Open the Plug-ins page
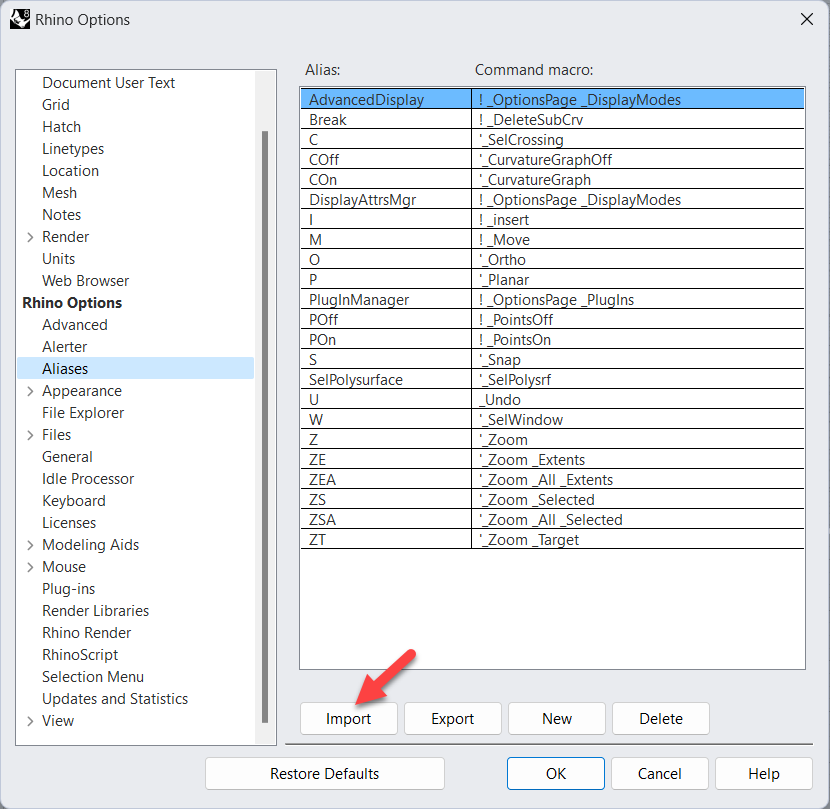The height and width of the screenshot is (809, 830). tap(68, 589)
